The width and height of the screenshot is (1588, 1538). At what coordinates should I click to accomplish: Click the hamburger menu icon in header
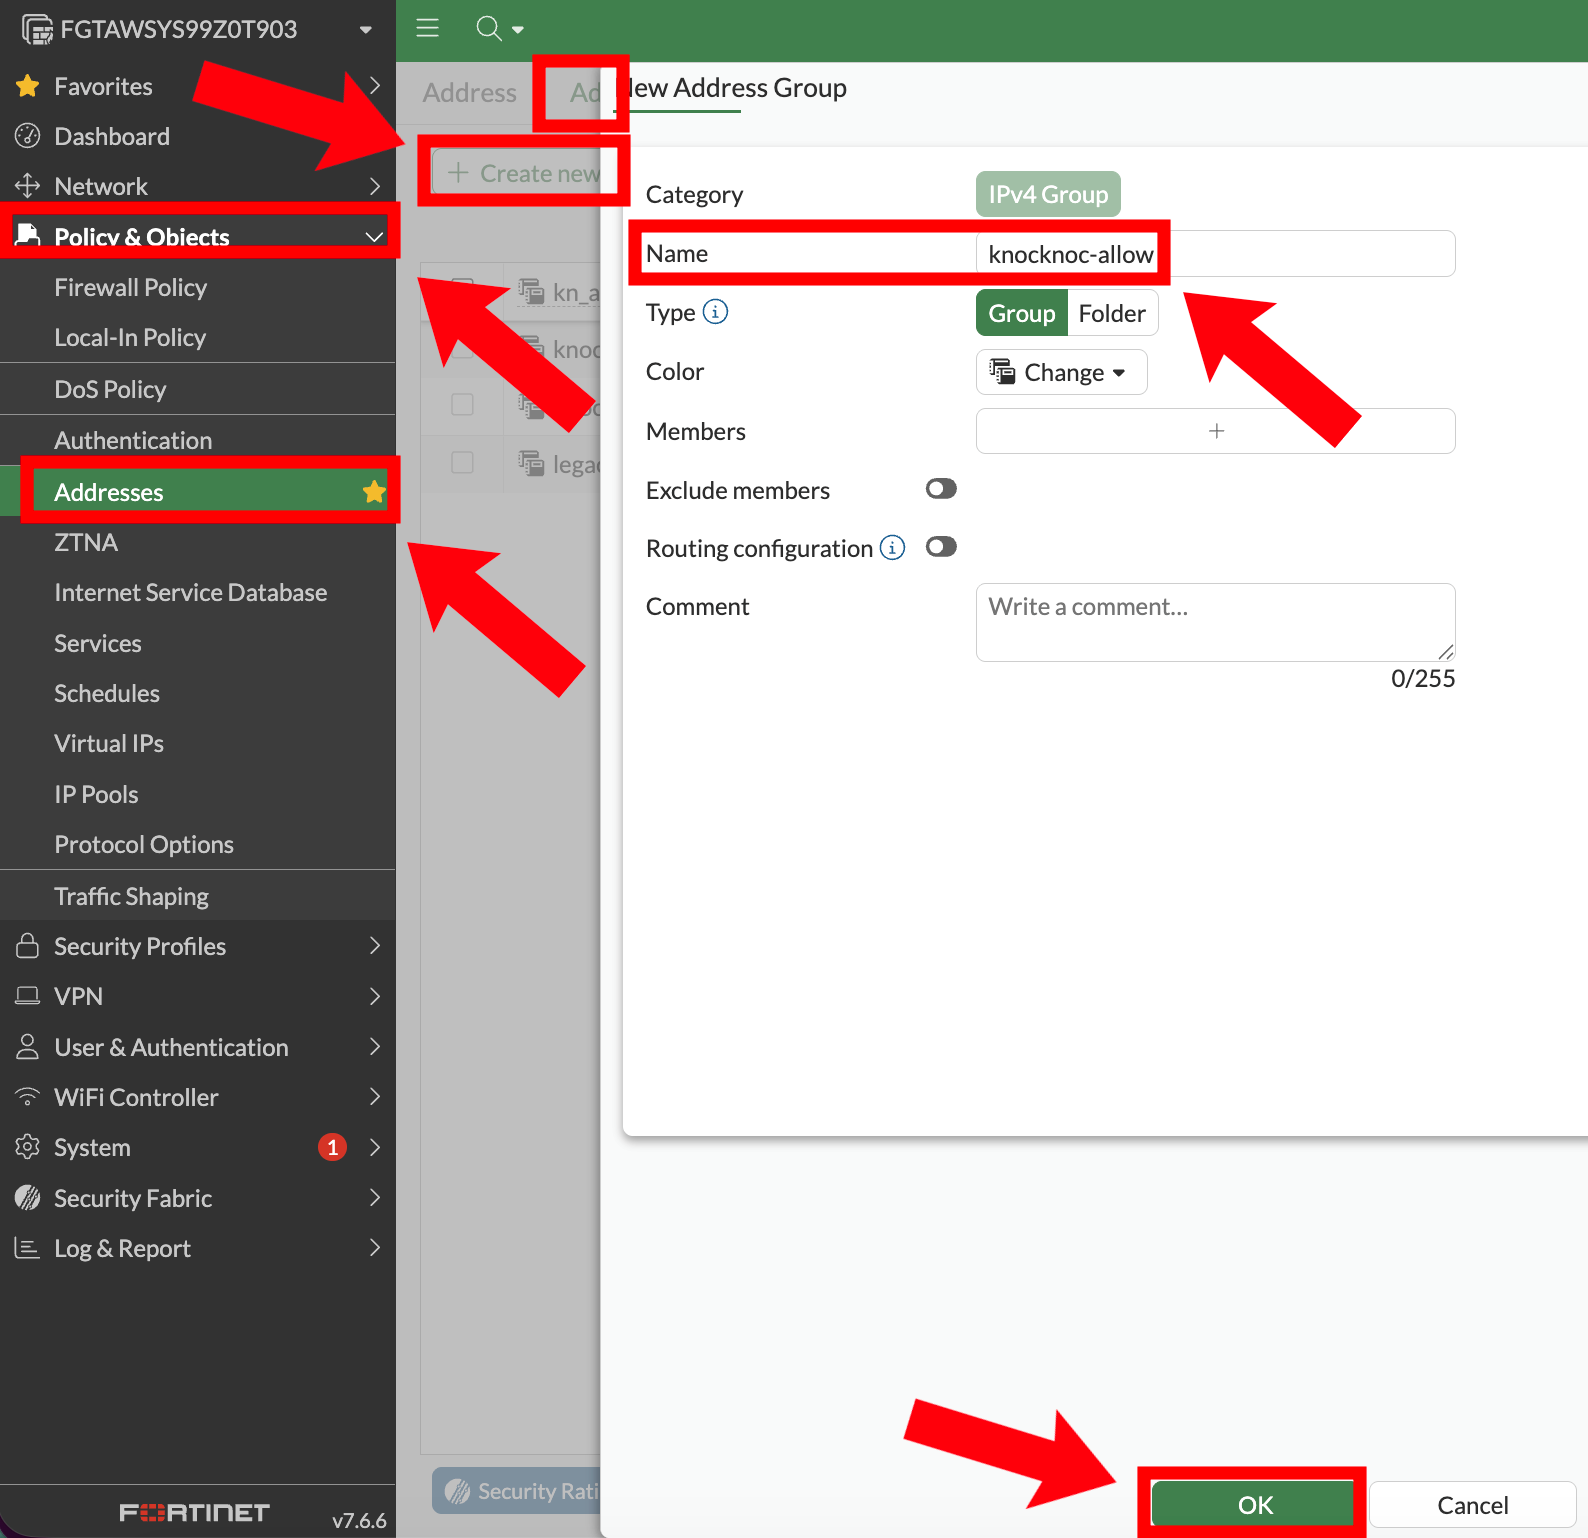point(428,28)
